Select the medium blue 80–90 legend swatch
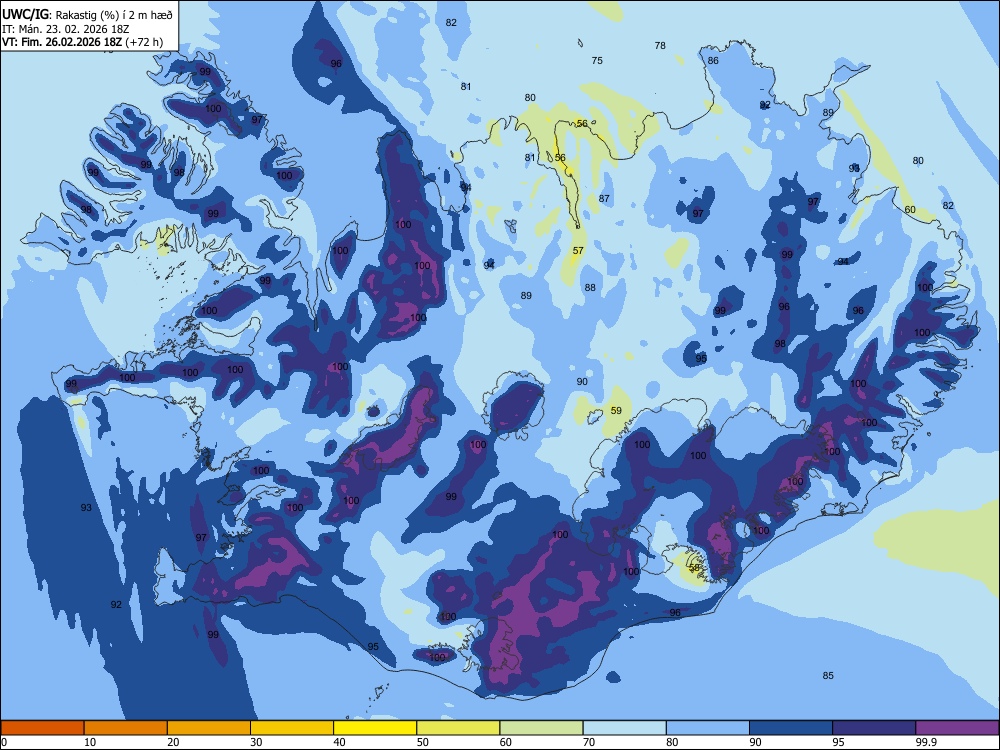The image size is (1000, 750). [x=708, y=728]
